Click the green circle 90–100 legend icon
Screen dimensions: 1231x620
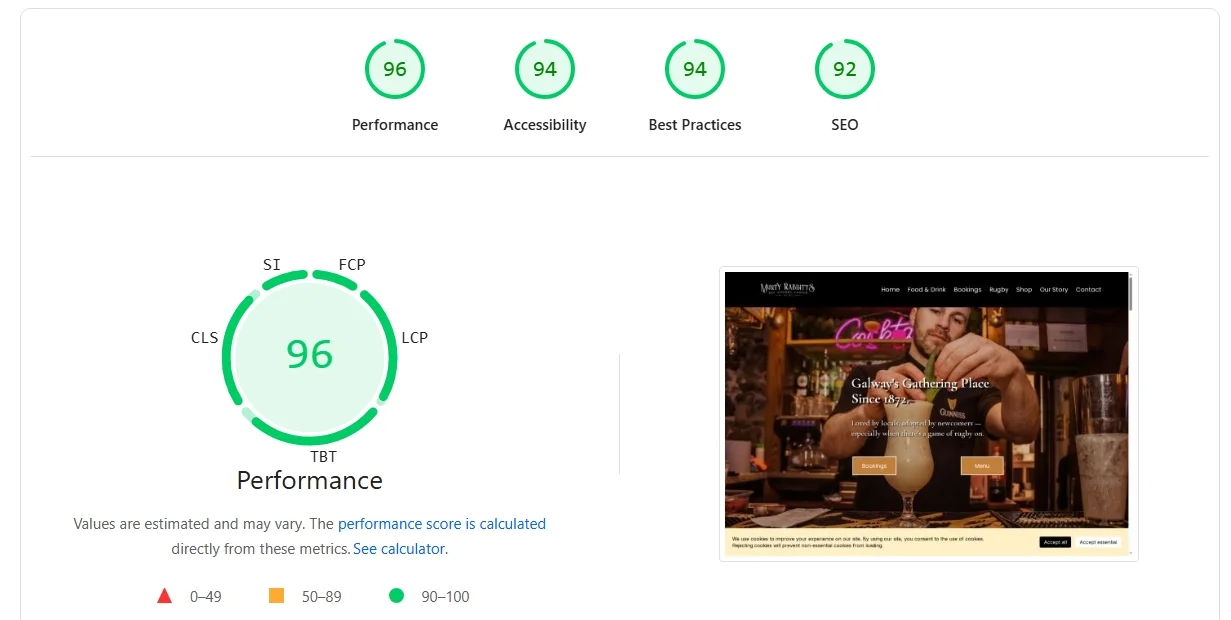pos(396,596)
